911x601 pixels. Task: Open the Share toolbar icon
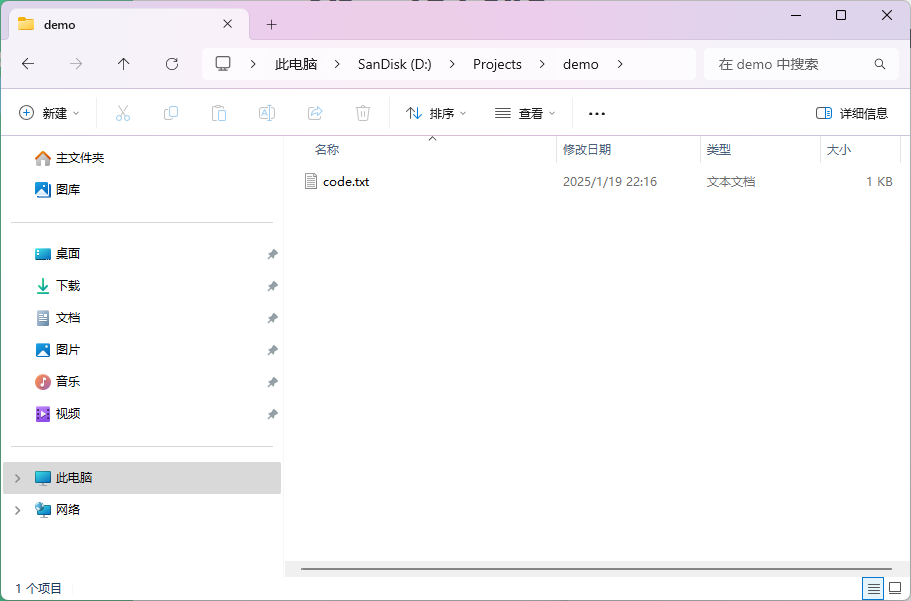[x=314, y=112]
